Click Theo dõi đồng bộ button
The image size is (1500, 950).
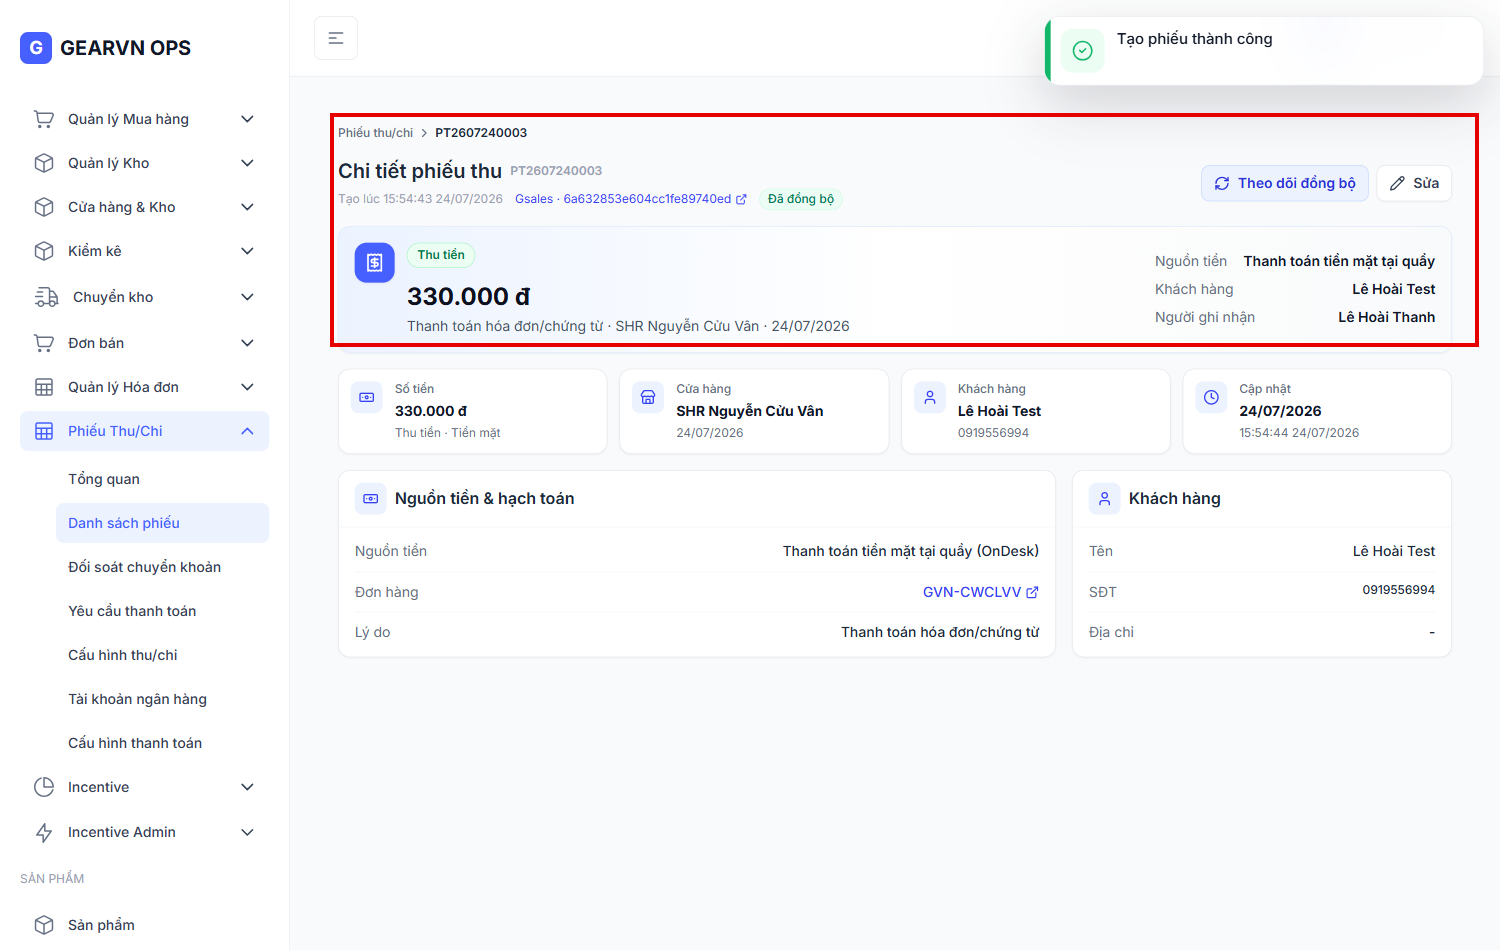1285,183
